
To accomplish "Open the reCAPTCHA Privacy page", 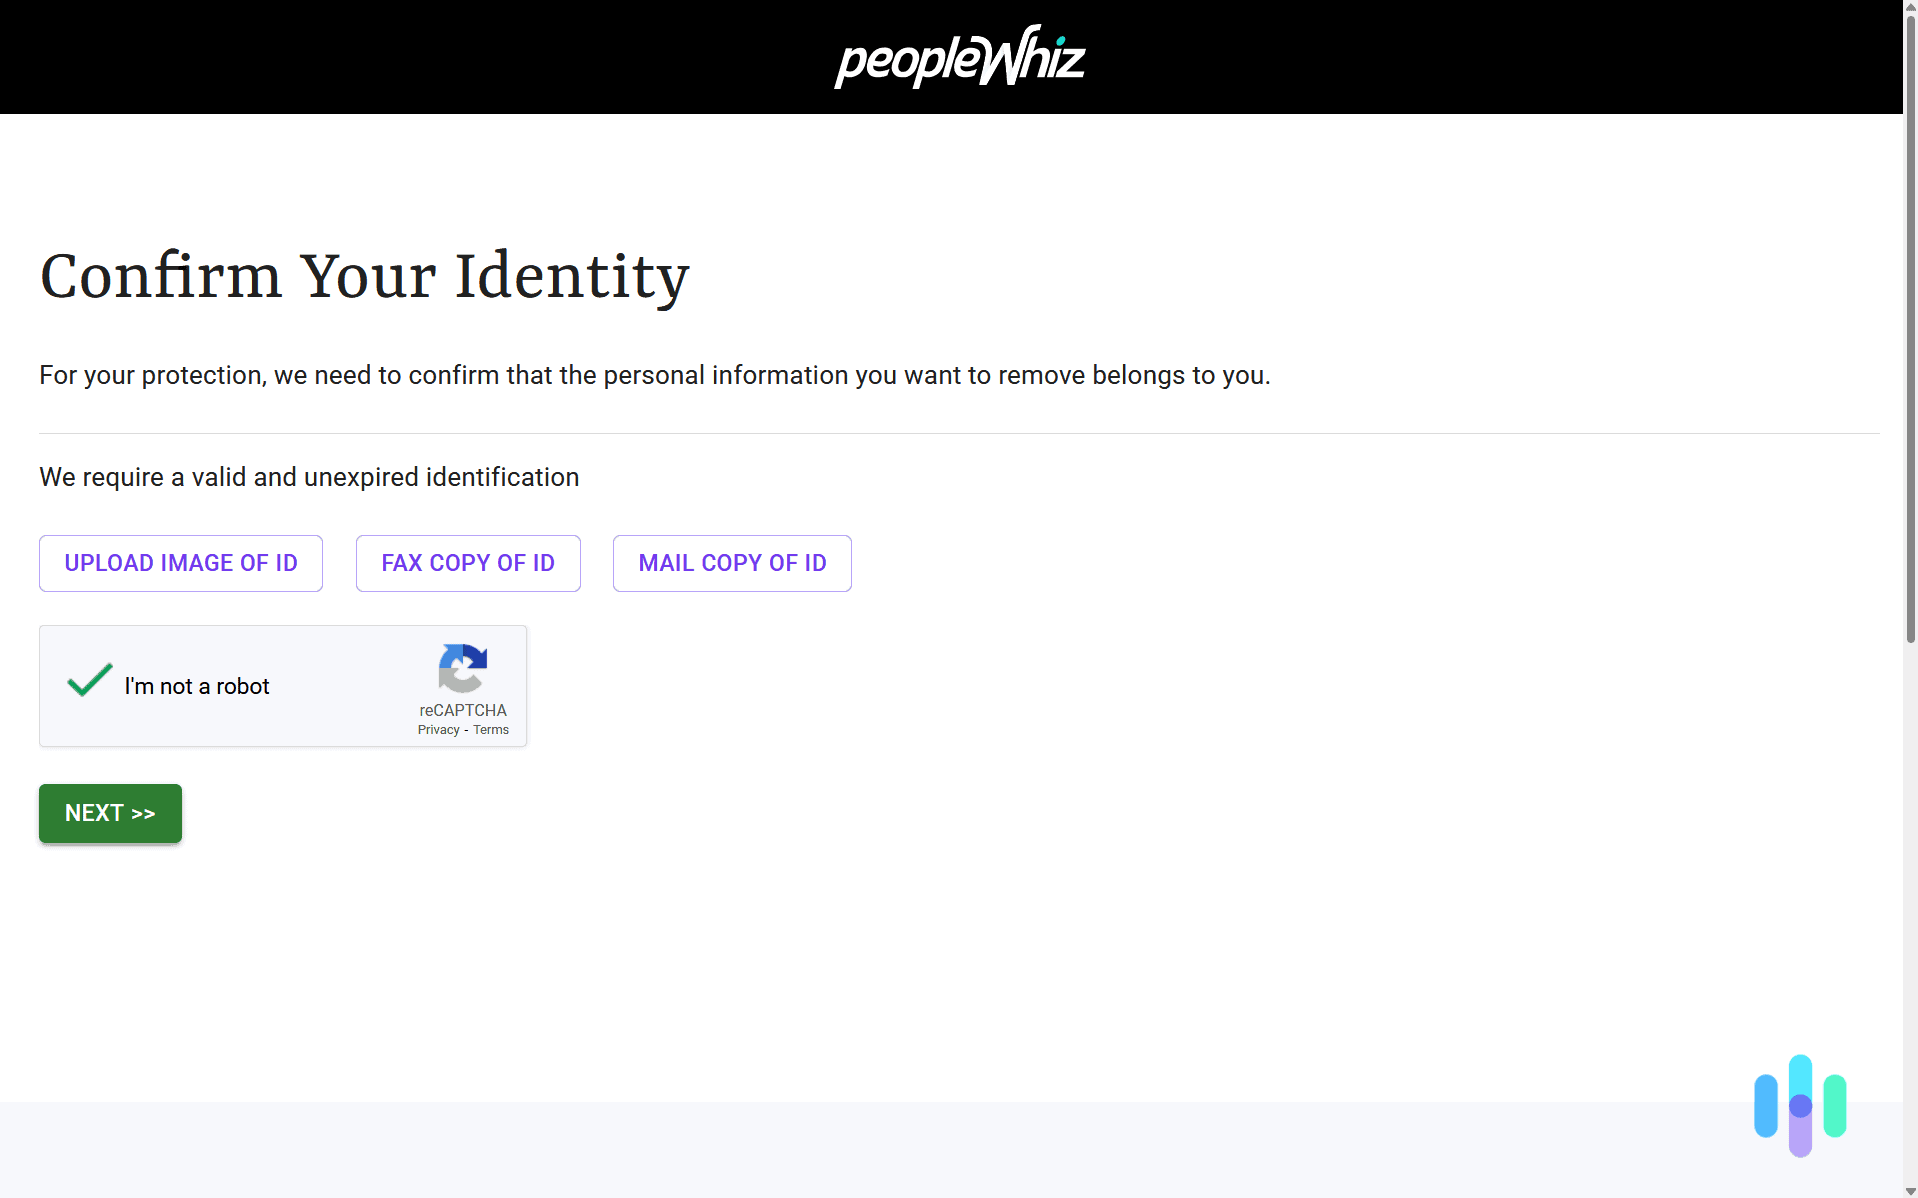I will [437, 729].
